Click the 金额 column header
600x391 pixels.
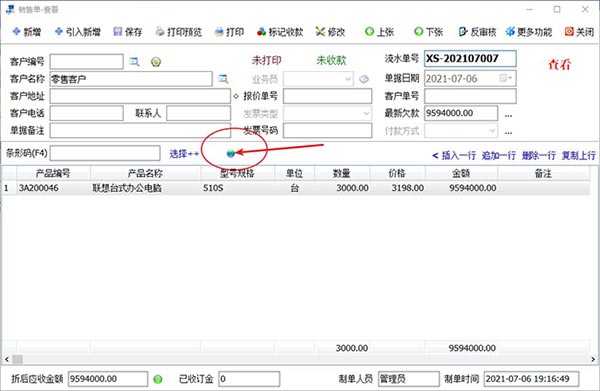click(461, 174)
